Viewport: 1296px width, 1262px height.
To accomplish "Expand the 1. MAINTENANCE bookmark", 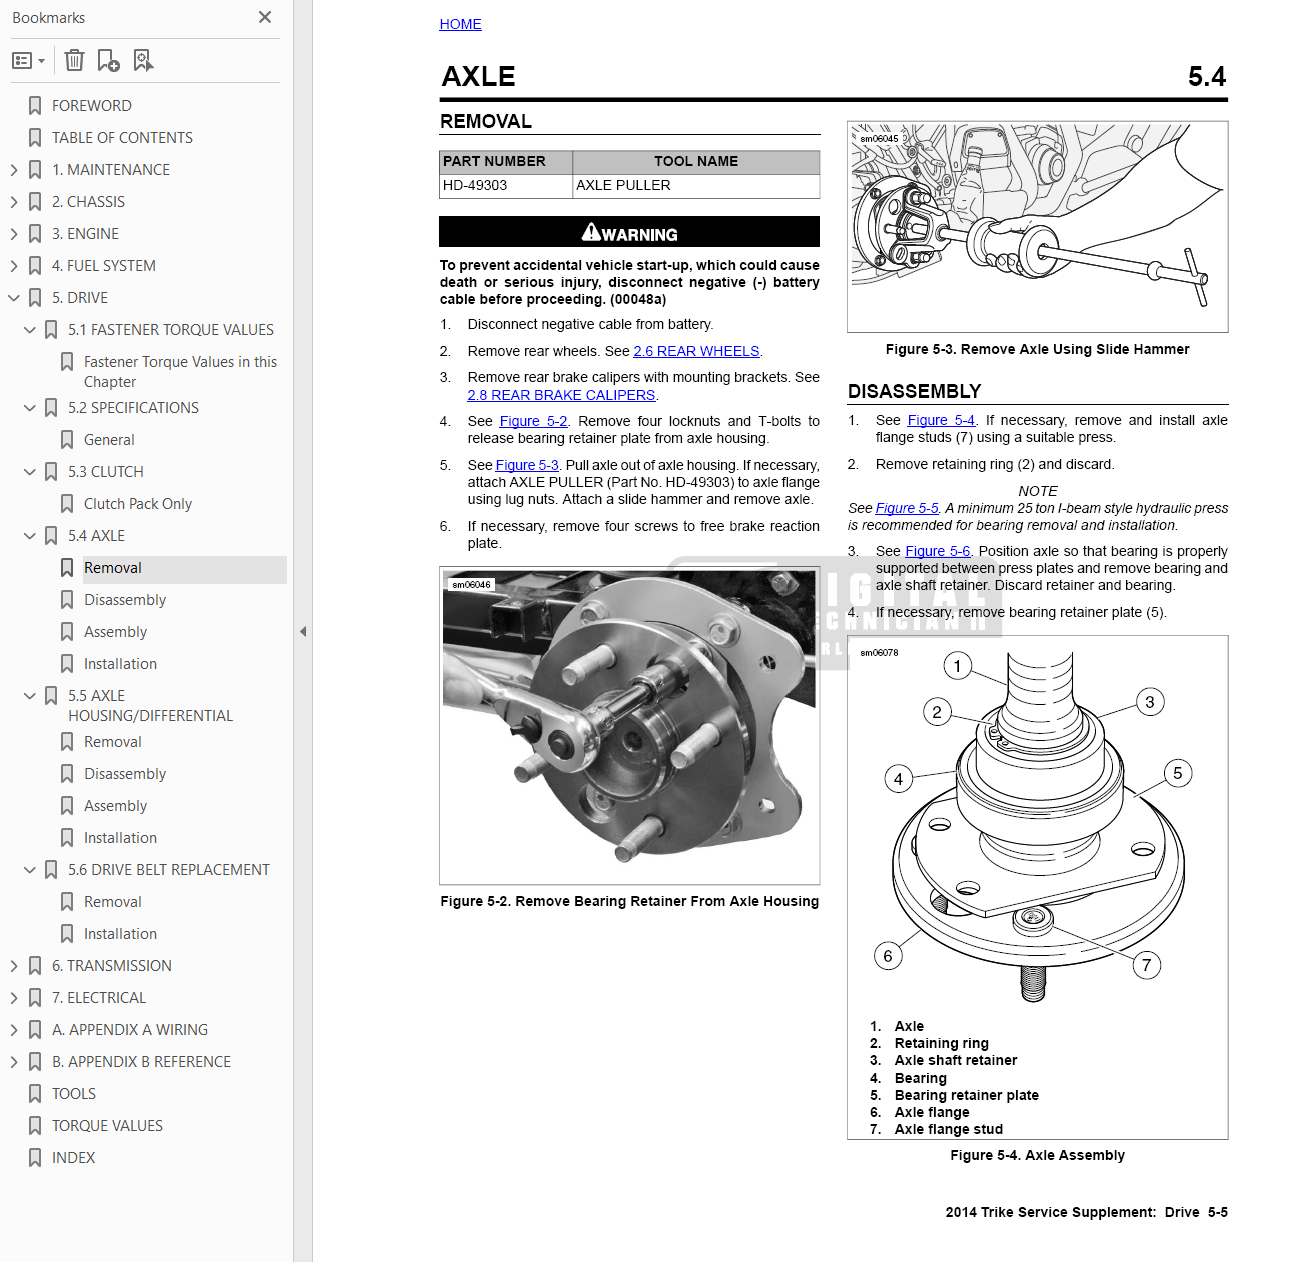I will 14,170.
